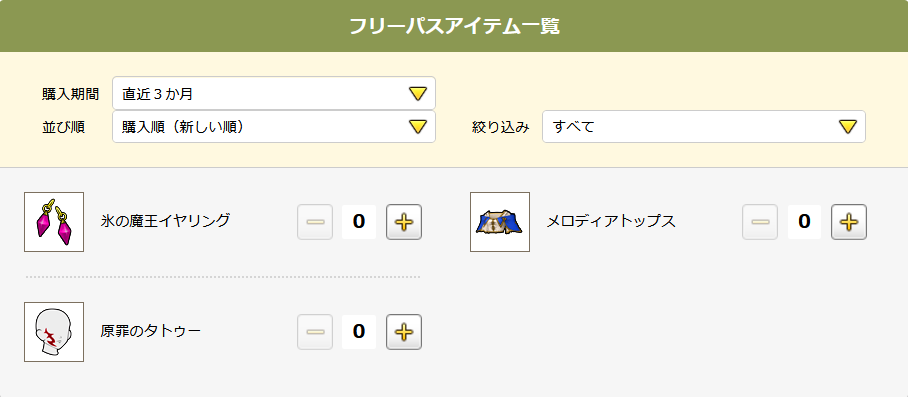Open the 絞り込み filter dropdown
This screenshot has height=397, width=908.
point(704,127)
